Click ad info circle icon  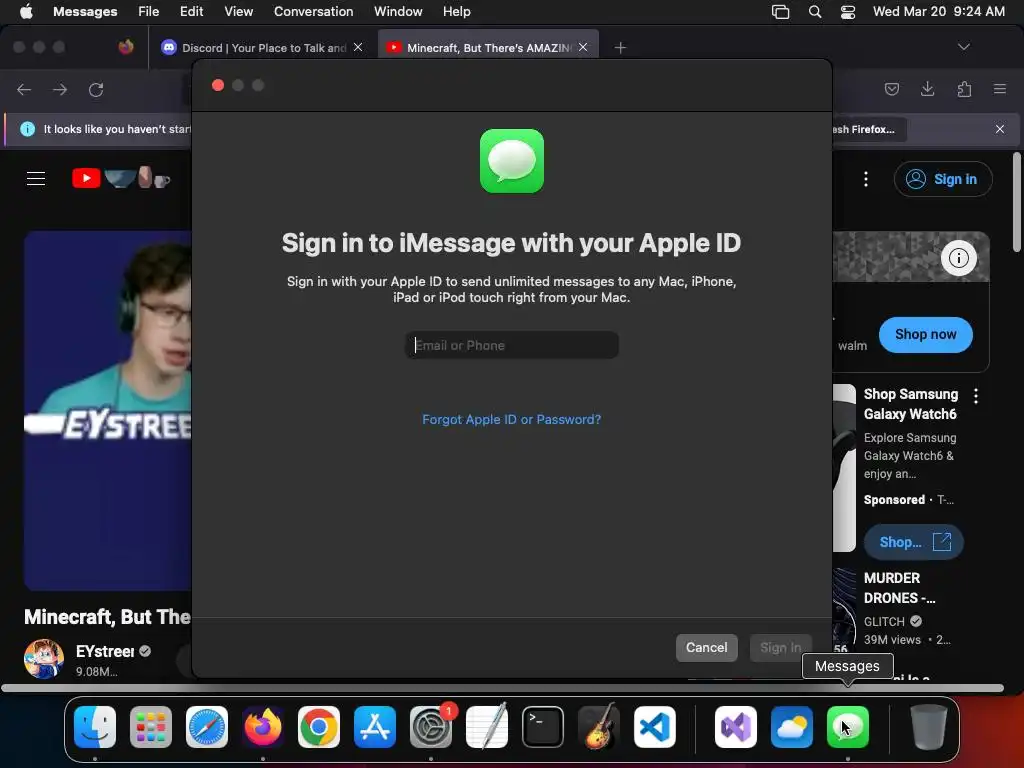point(959,258)
